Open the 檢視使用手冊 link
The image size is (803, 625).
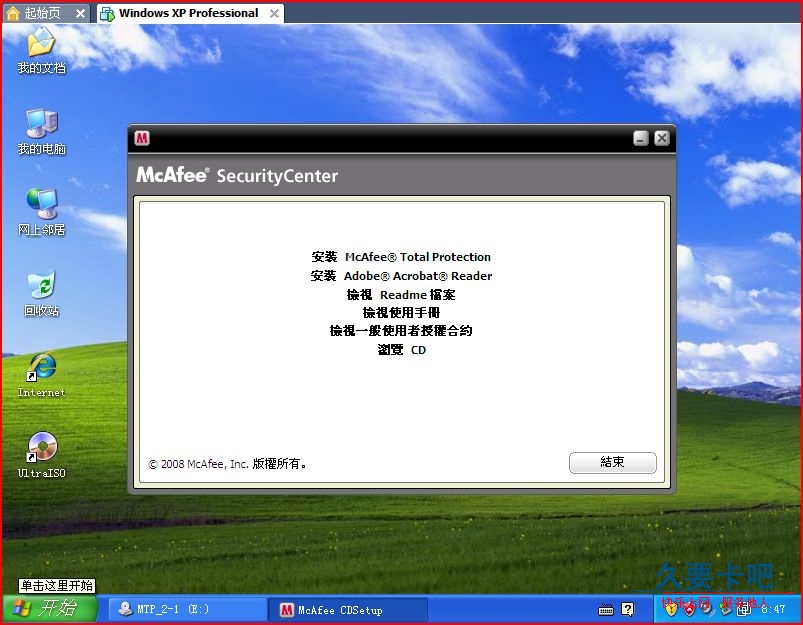(x=401, y=312)
